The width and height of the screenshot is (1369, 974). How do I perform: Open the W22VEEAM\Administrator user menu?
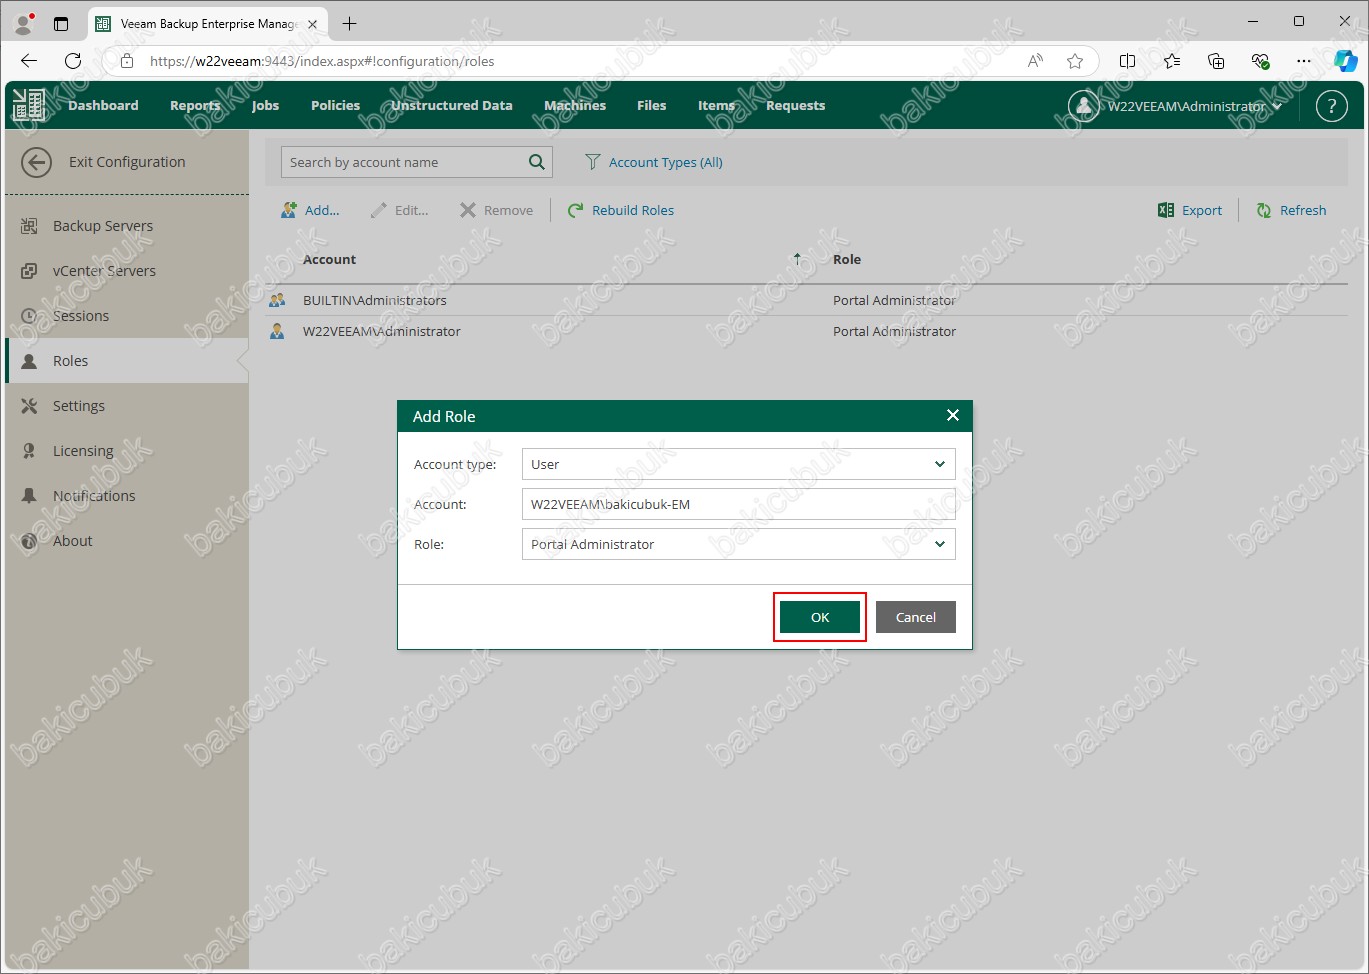click(x=1175, y=106)
